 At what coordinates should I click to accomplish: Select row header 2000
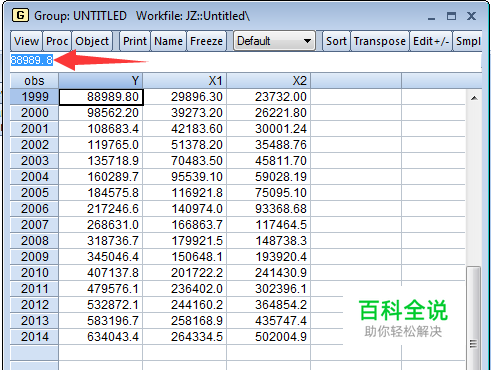click(x=34, y=113)
